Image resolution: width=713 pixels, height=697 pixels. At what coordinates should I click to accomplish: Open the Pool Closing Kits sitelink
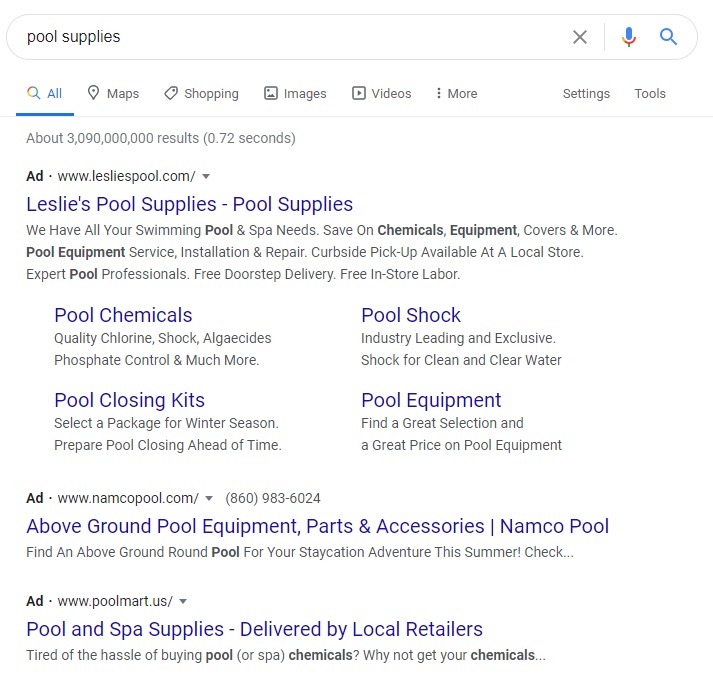pyautogui.click(x=130, y=400)
